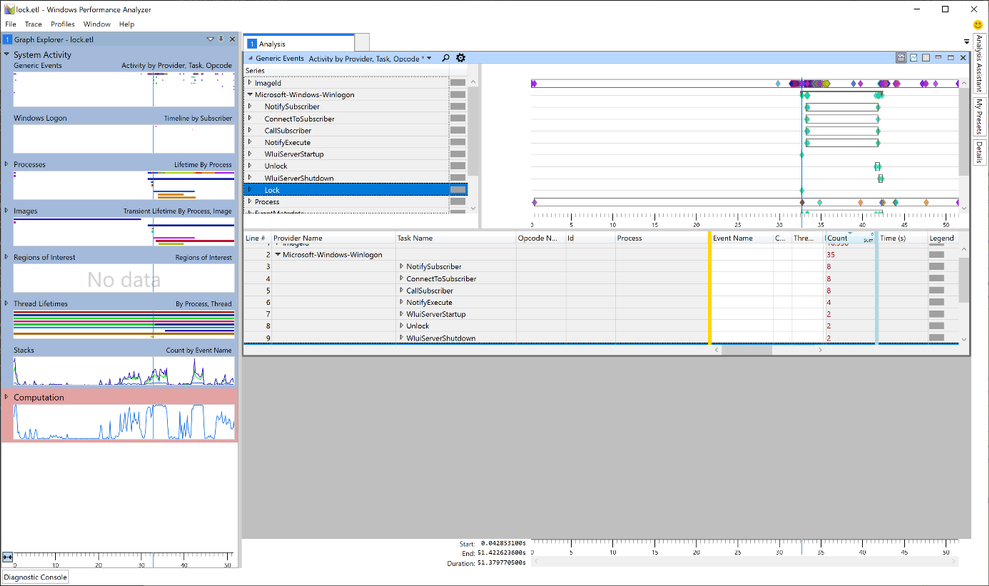
Task: Pin the Graph Explorer panel
Action: (221, 39)
